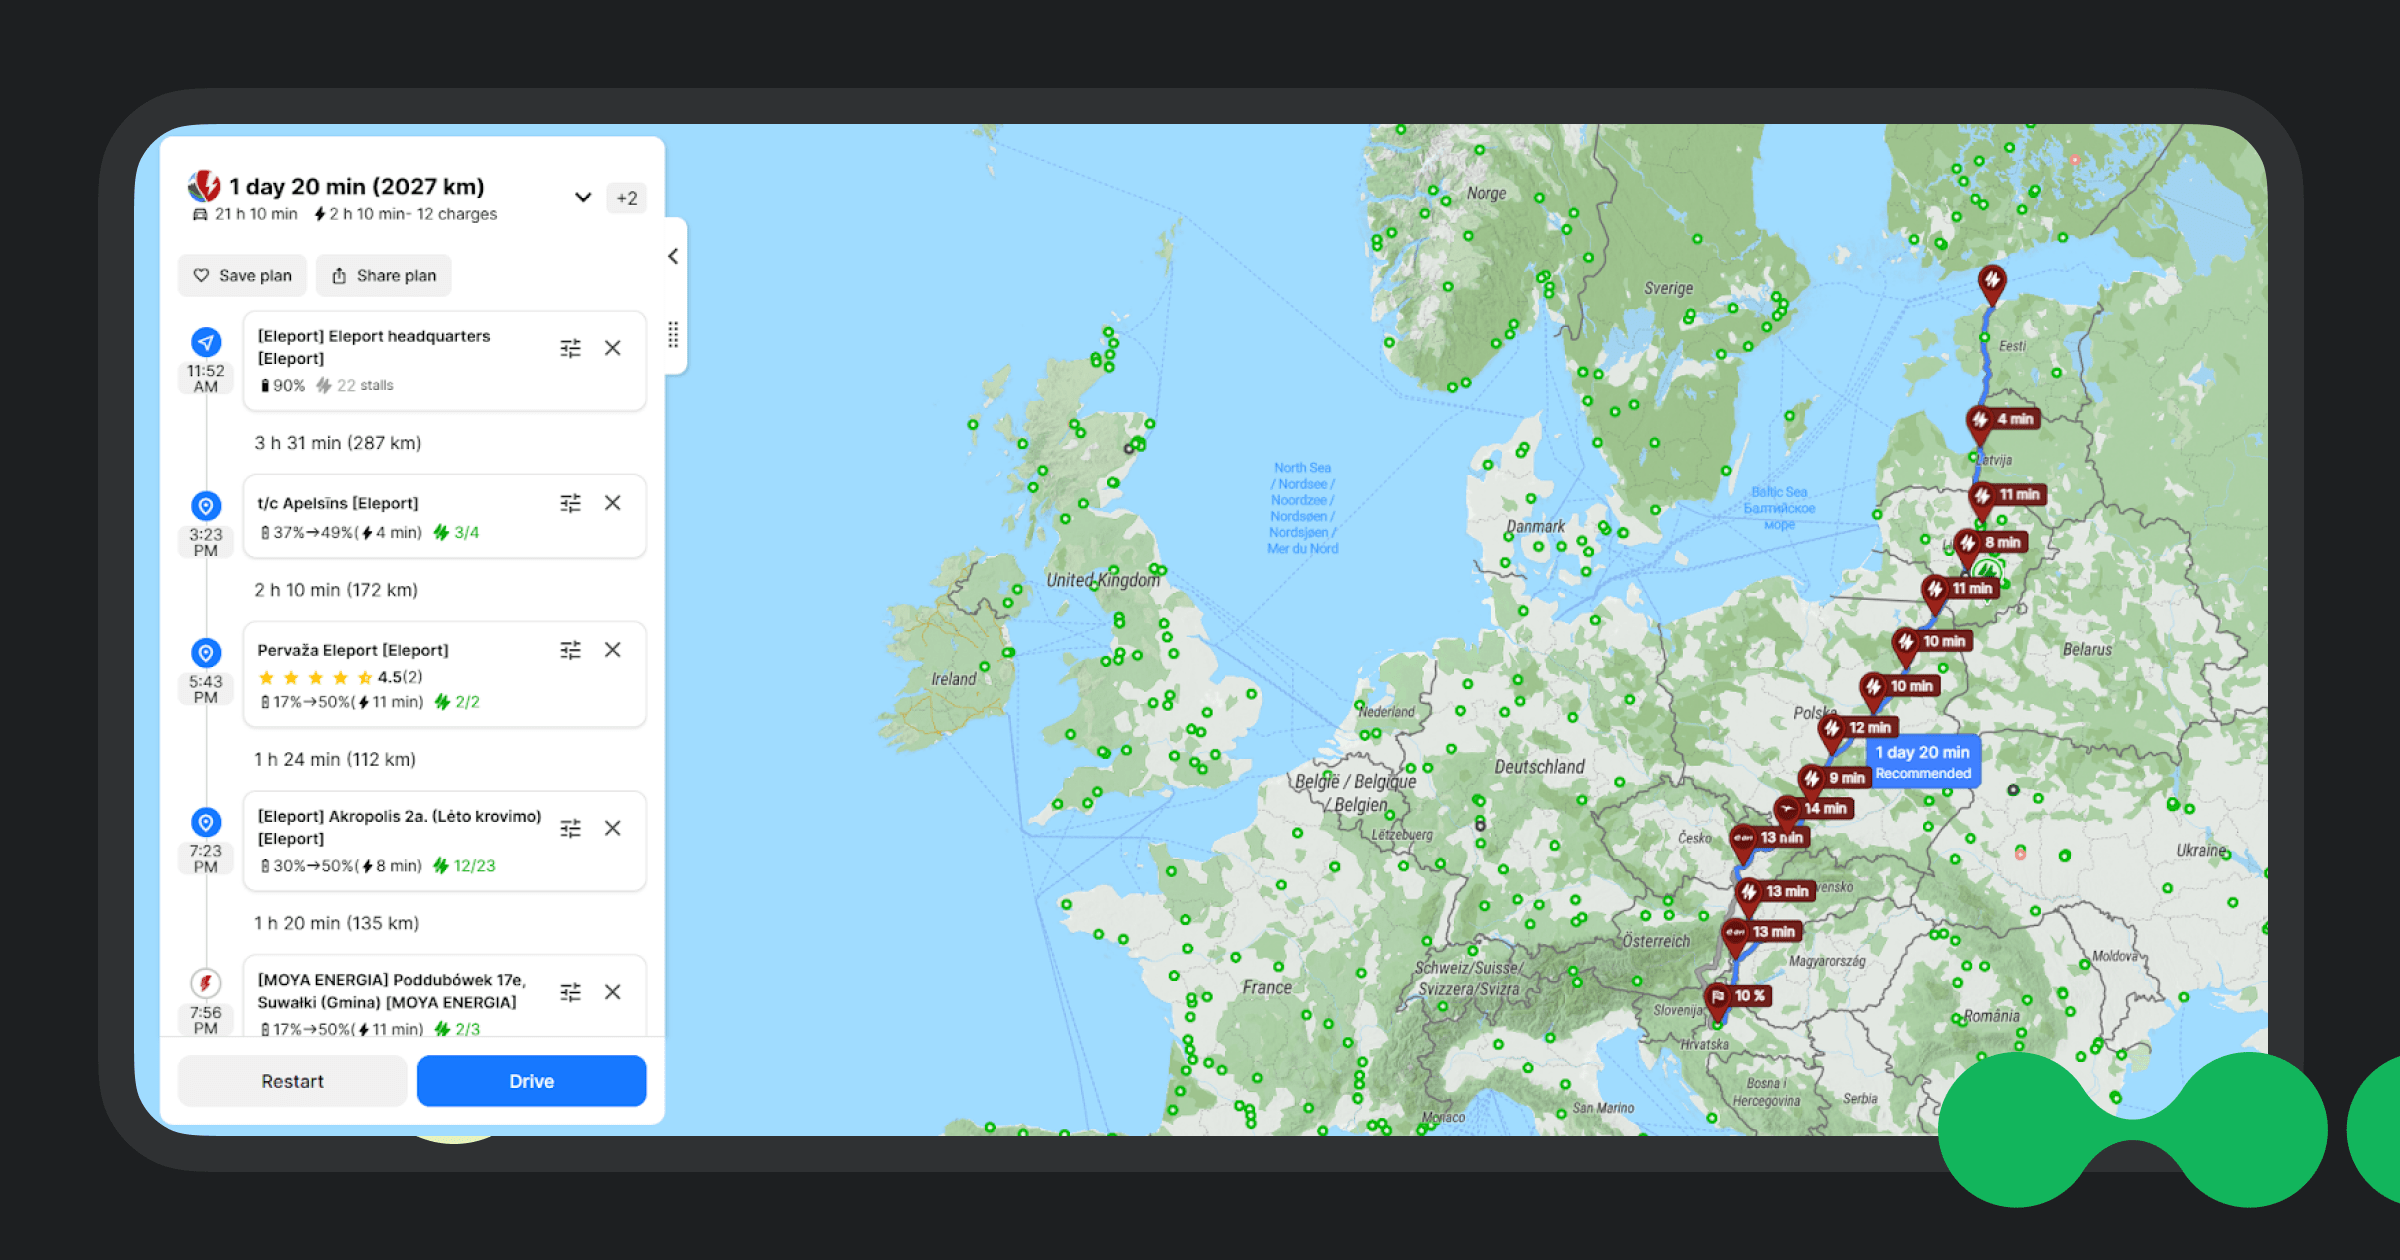Click the Share plan upload icon
Viewport: 2400px width, 1260px height.
pyautogui.click(x=338, y=275)
